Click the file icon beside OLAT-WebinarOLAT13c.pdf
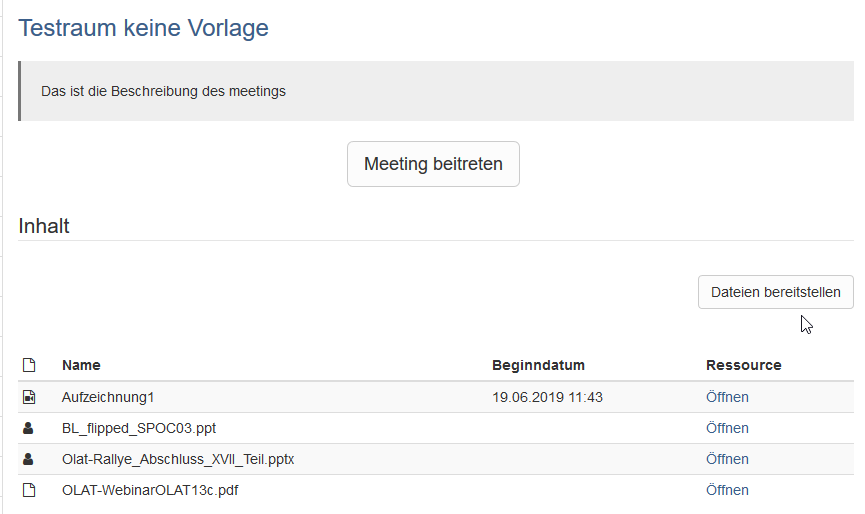Image resolution: width=865 pixels, height=514 pixels. tap(29, 491)
